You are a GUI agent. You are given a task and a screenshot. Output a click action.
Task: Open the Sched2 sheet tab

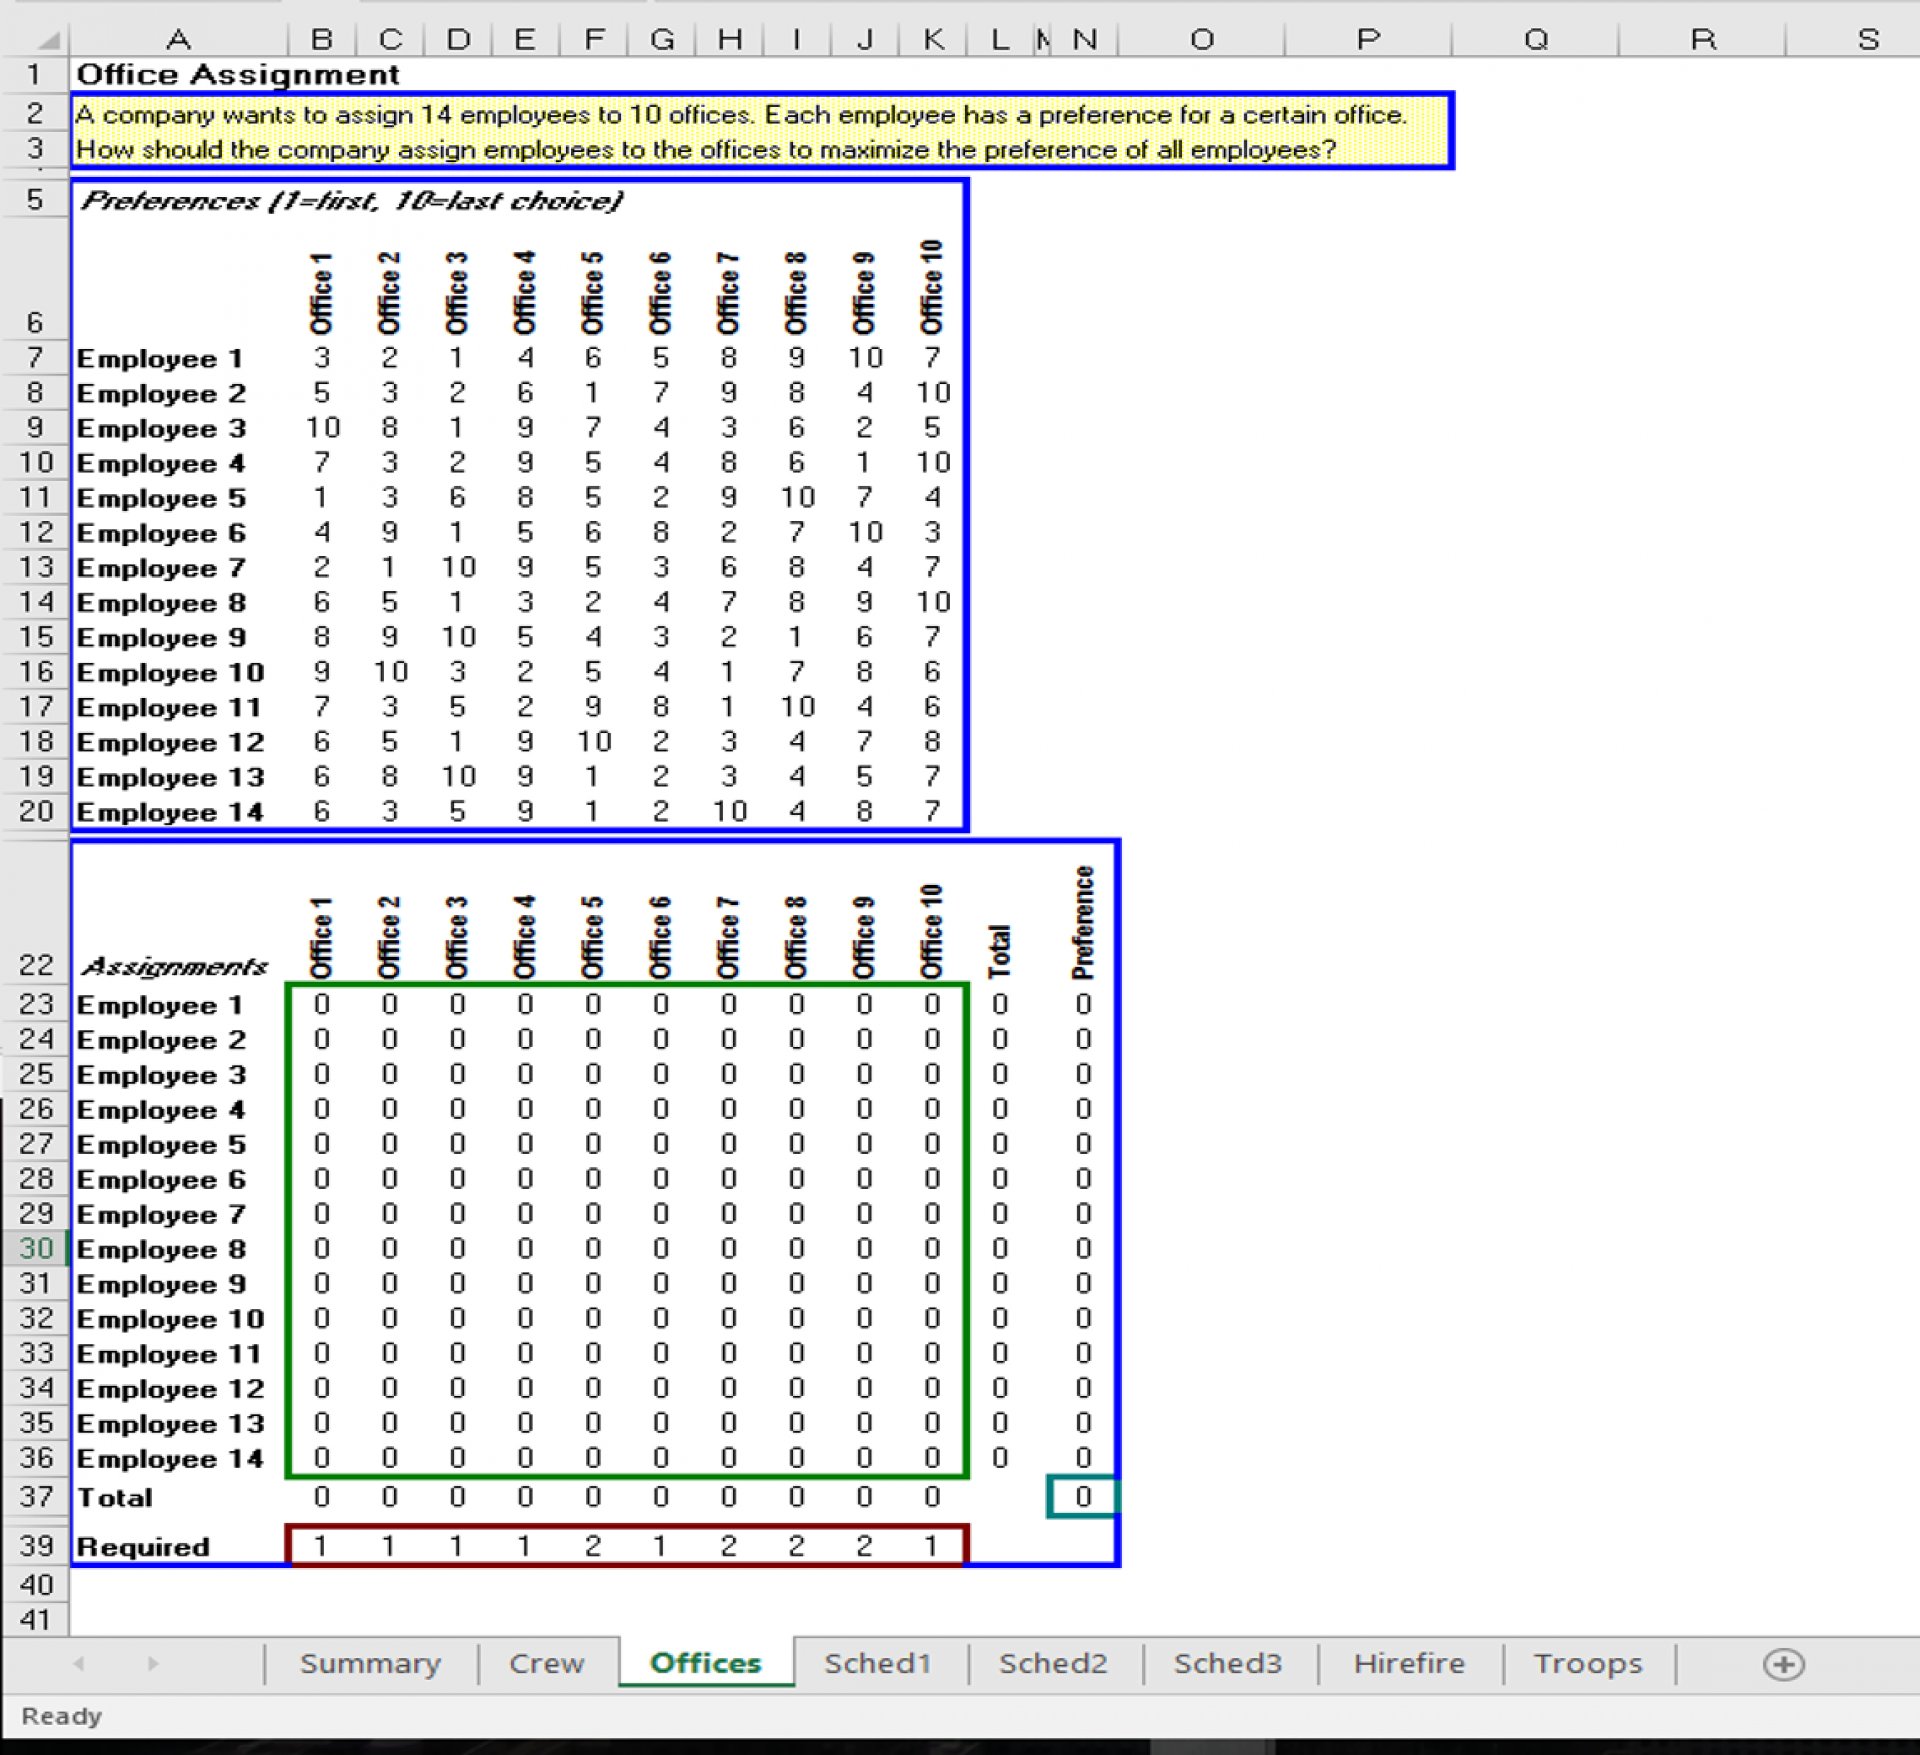coord(1053,1664)
